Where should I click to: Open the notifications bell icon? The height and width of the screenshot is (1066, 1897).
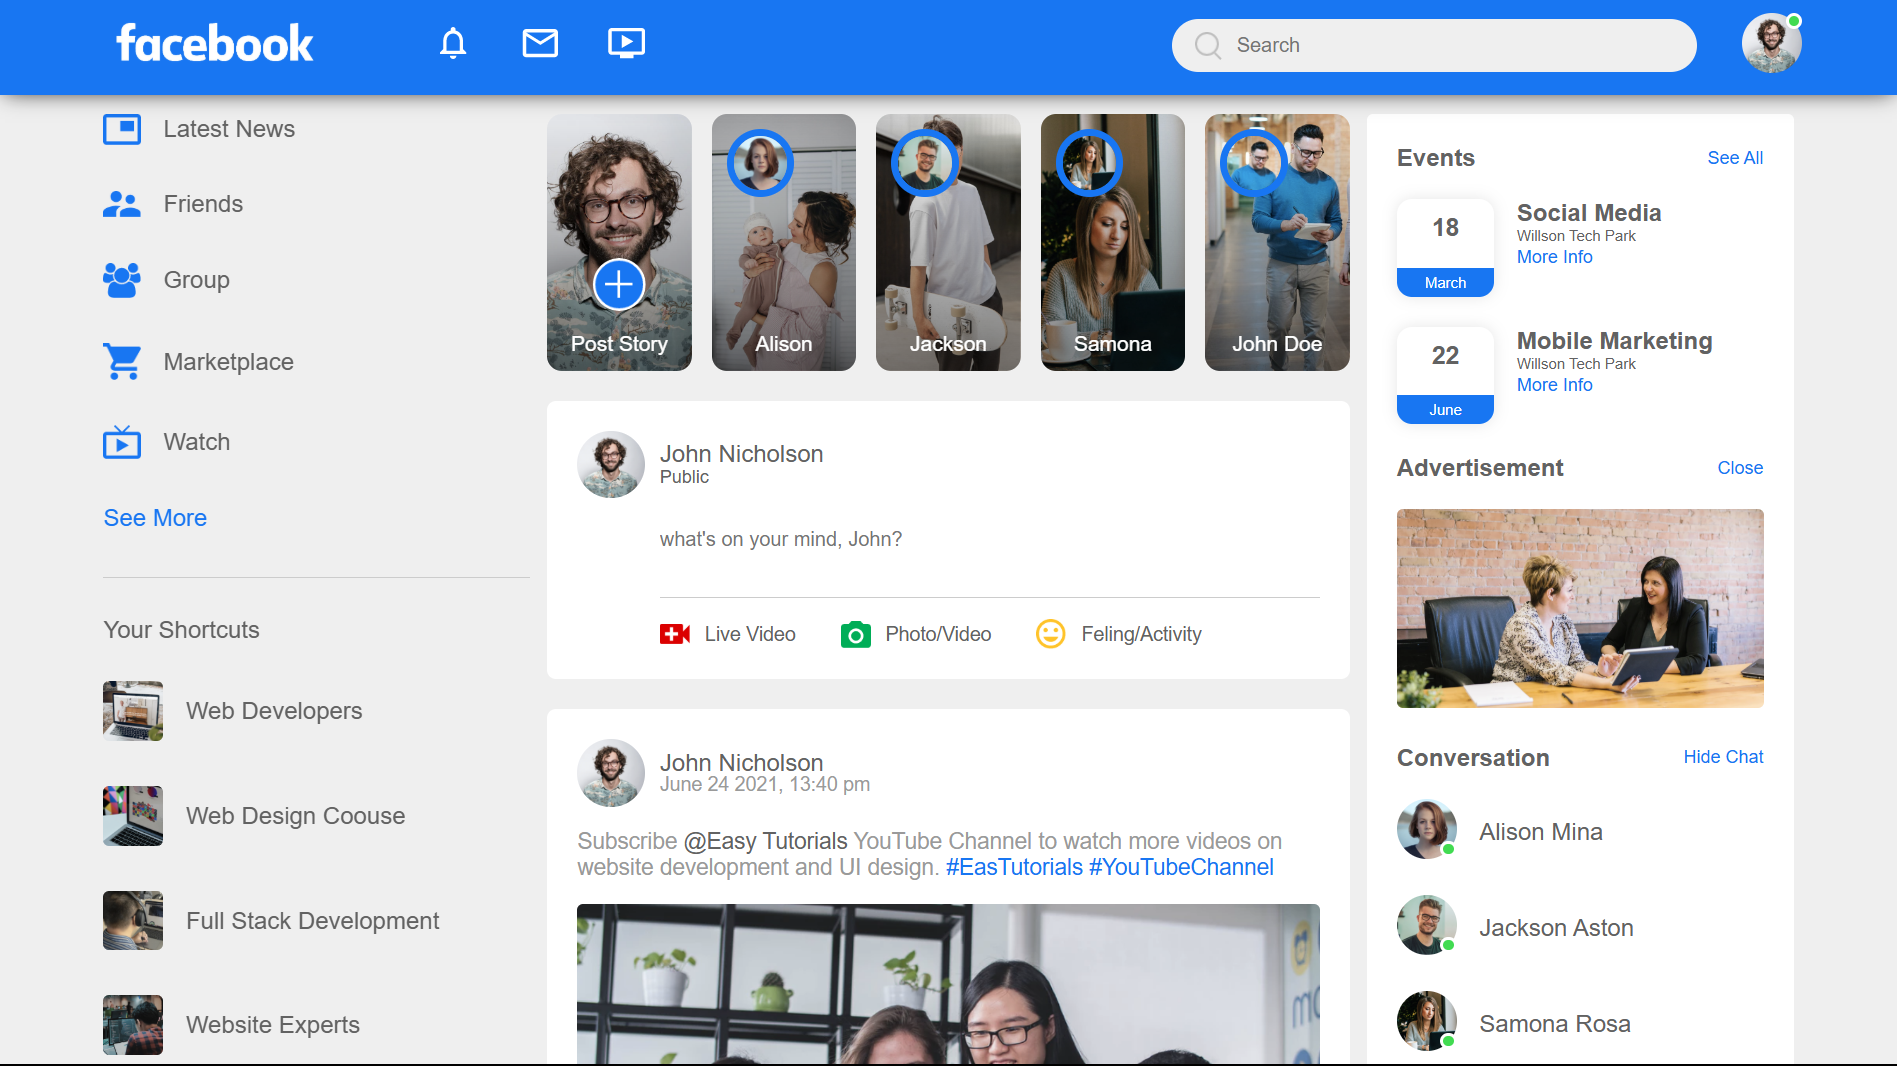click(453, 44)
